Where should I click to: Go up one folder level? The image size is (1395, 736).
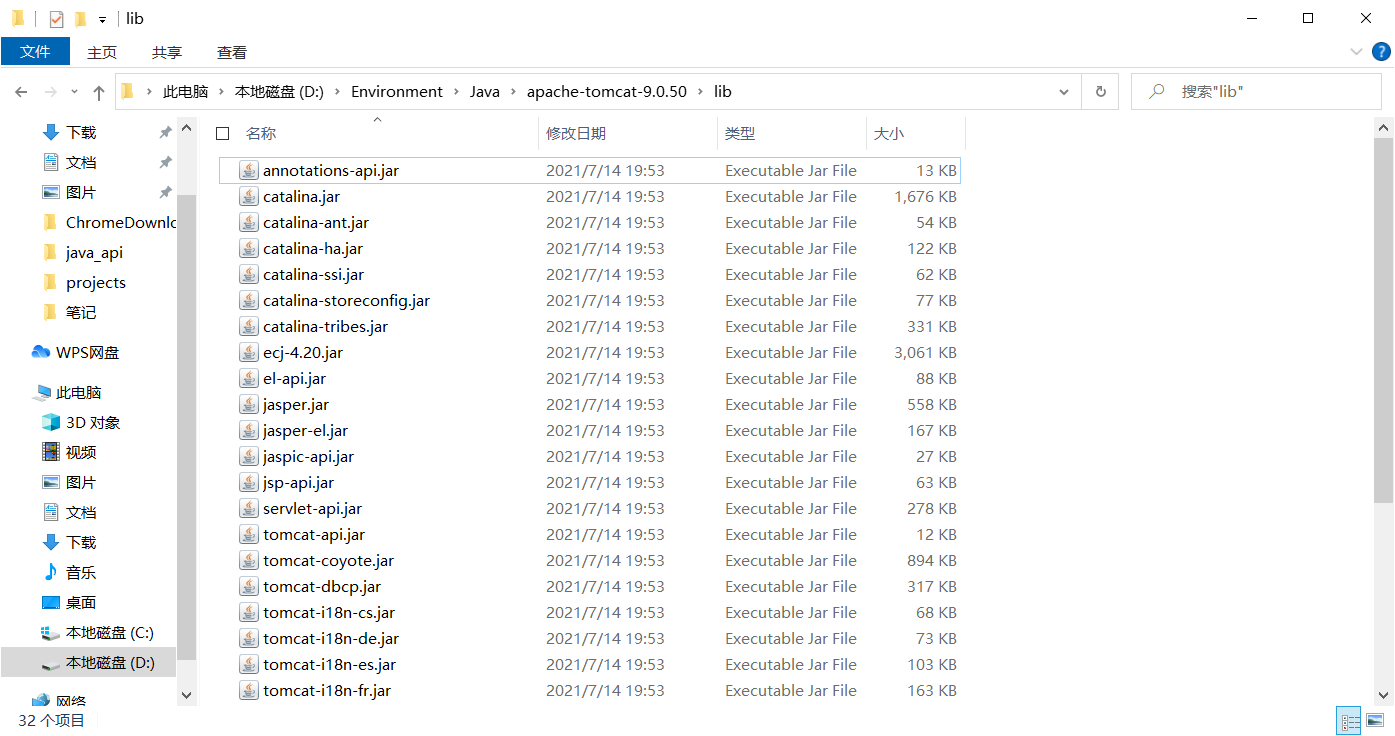tap(98, 91)
